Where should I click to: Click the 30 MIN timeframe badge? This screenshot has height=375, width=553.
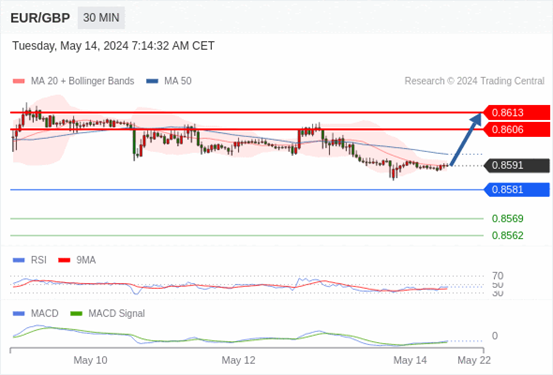[x=101, y=18]
